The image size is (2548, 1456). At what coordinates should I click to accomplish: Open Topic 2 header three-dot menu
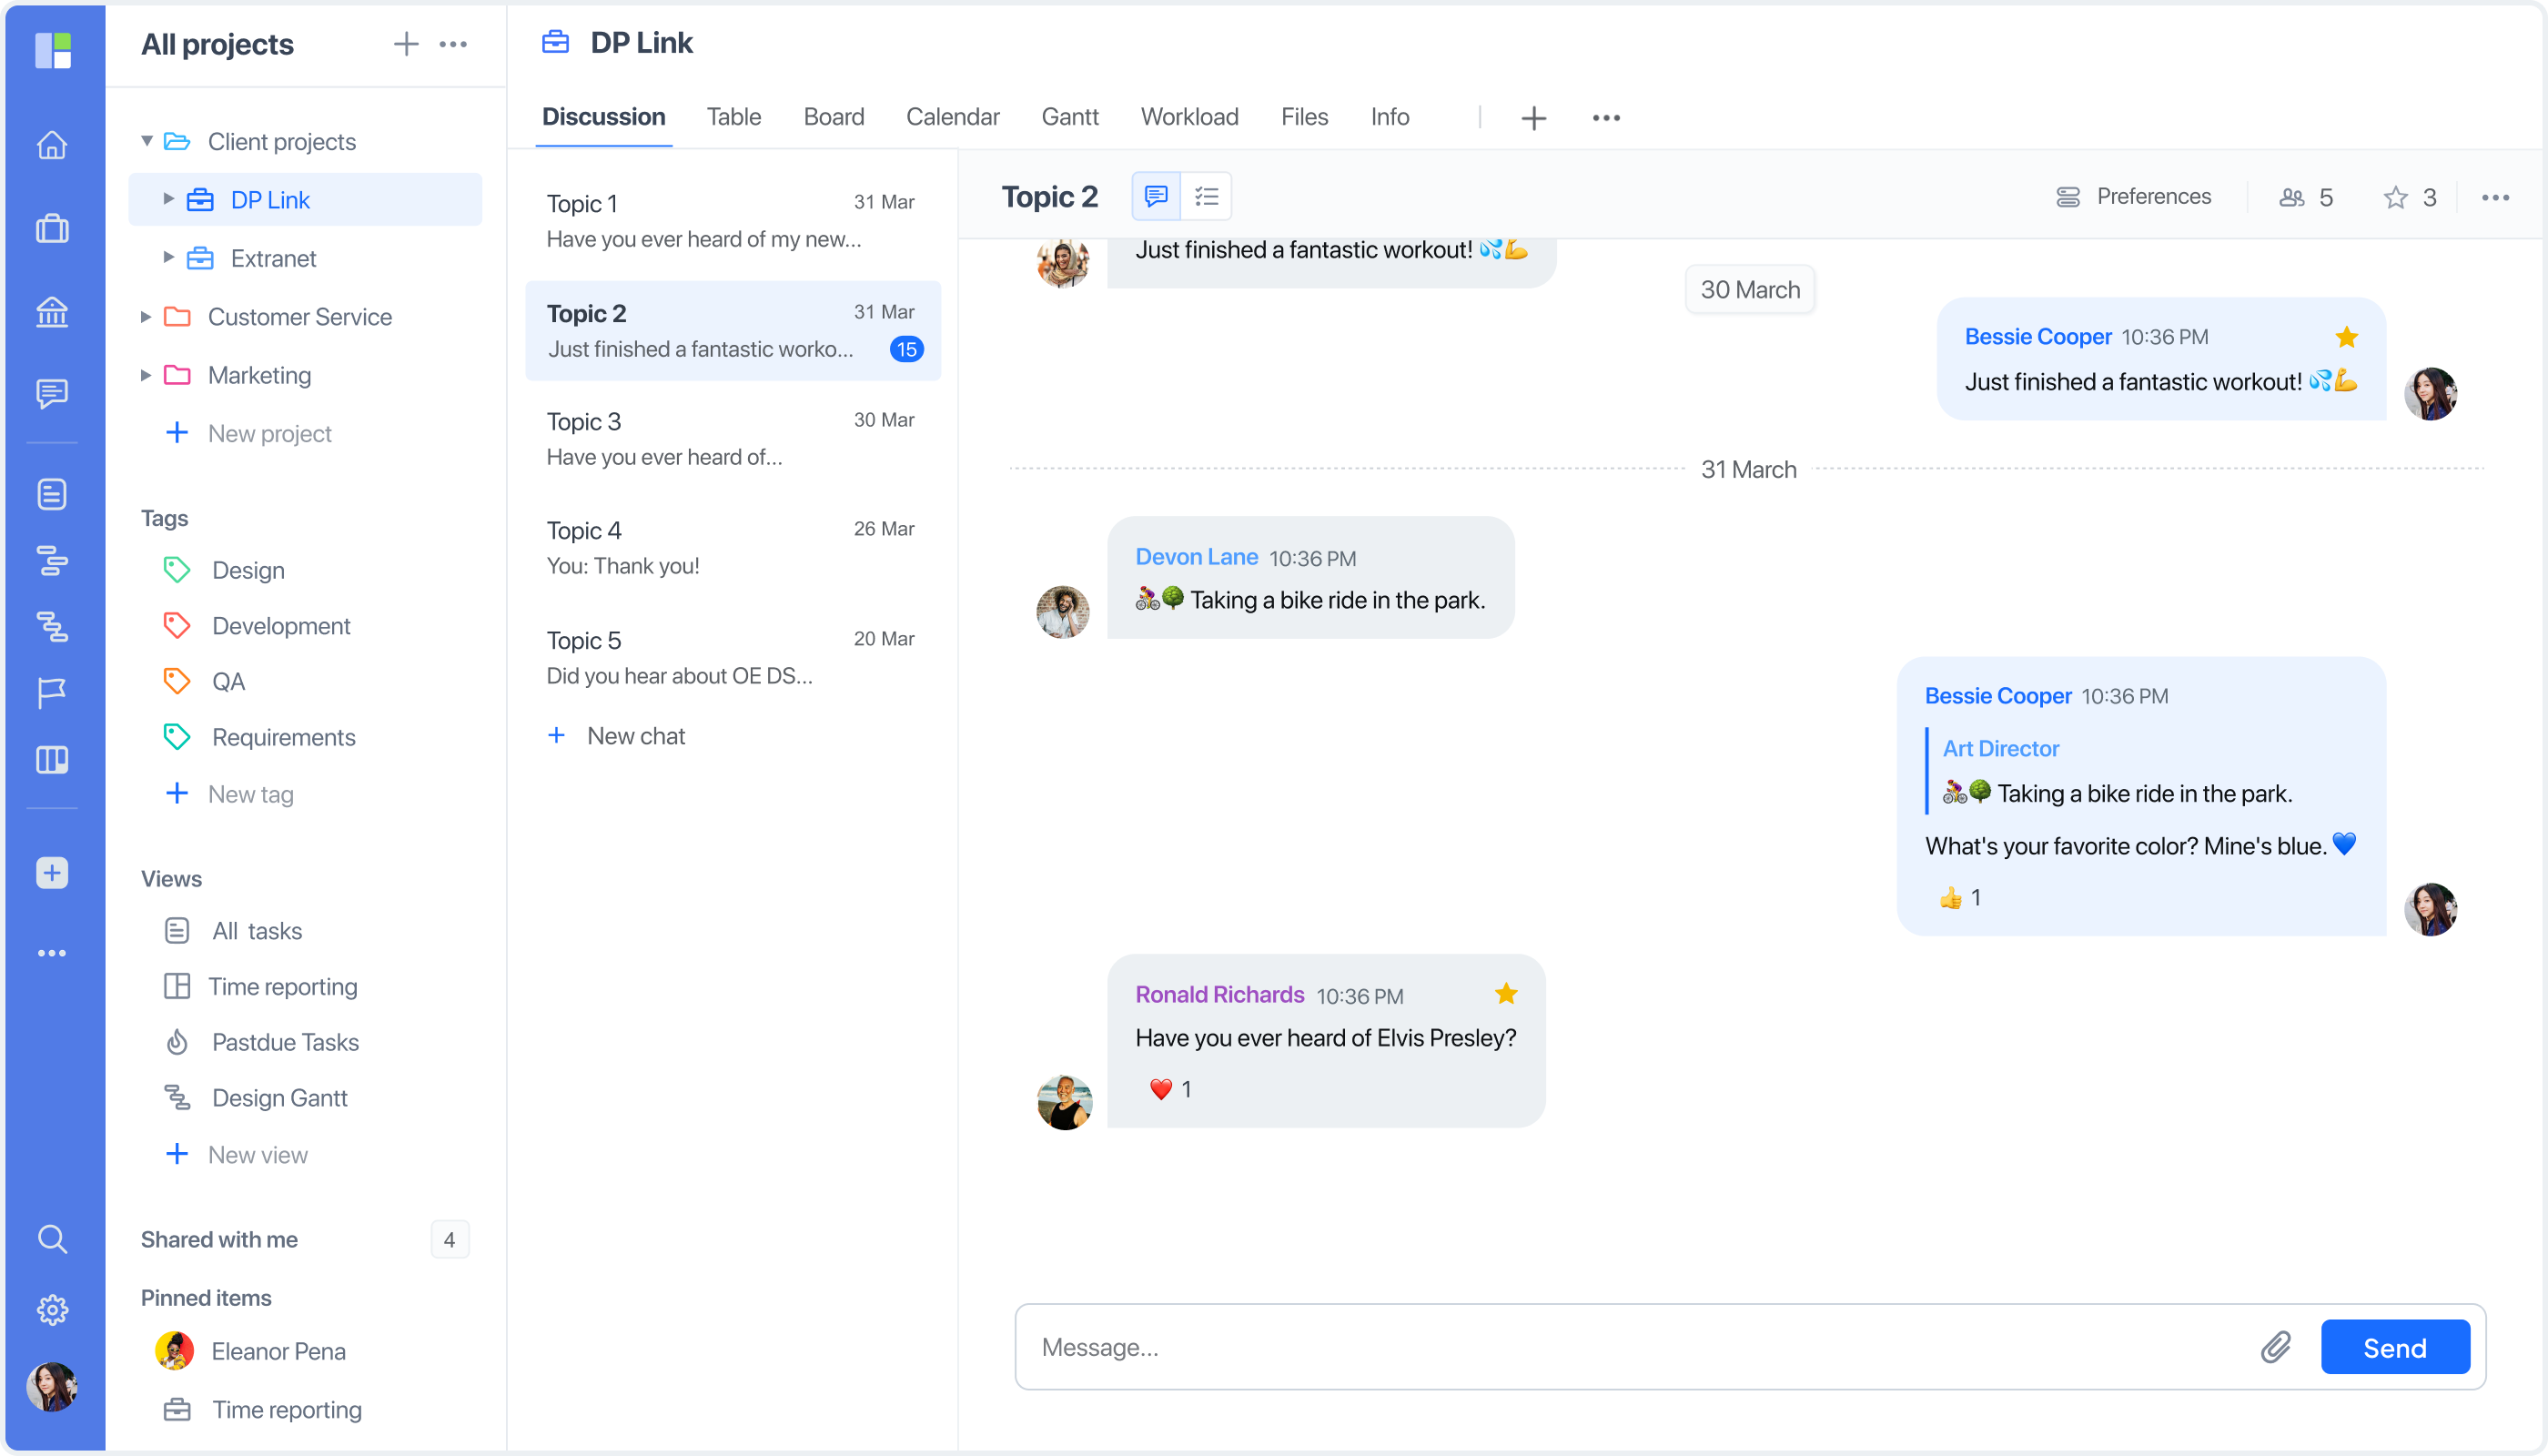[x=2495, y=198]
